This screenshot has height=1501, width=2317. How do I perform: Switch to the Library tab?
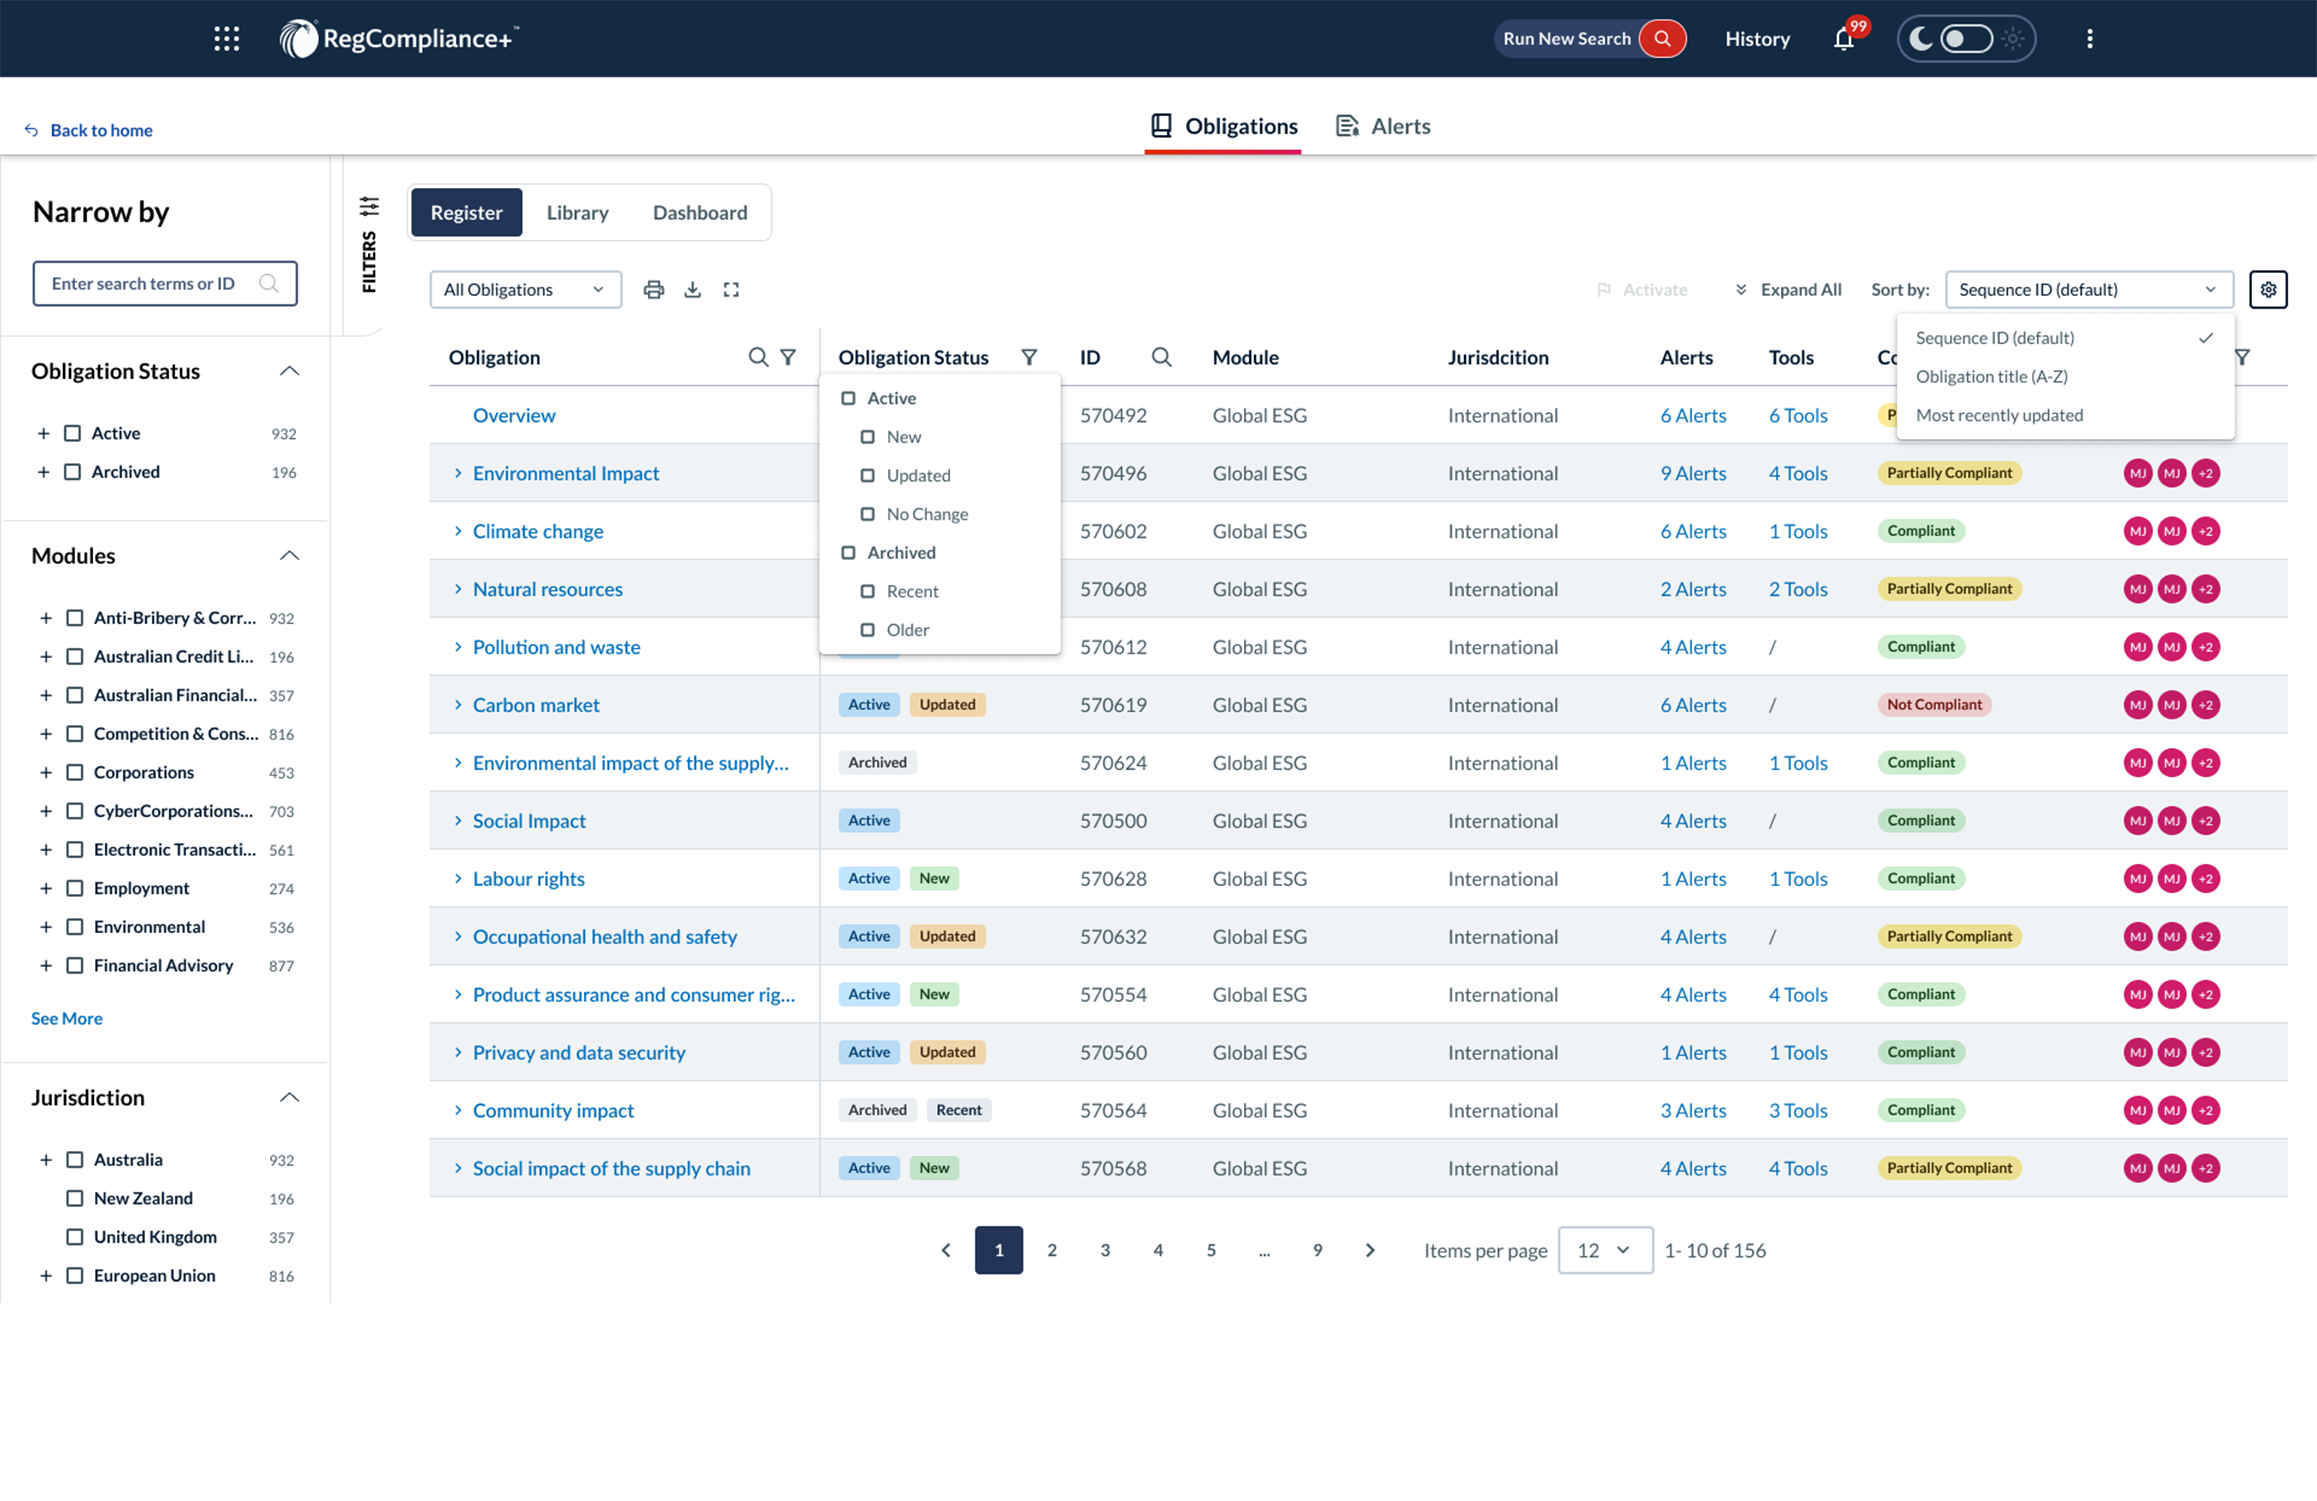click(x=577, y=212)
